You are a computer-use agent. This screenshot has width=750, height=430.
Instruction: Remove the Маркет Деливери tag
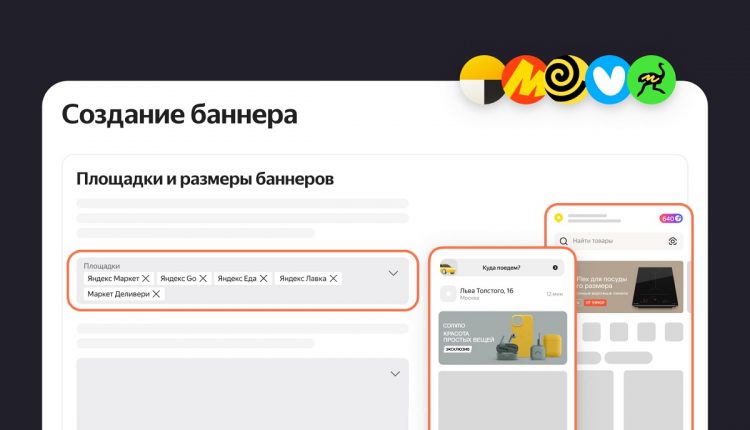pos(156,294)
